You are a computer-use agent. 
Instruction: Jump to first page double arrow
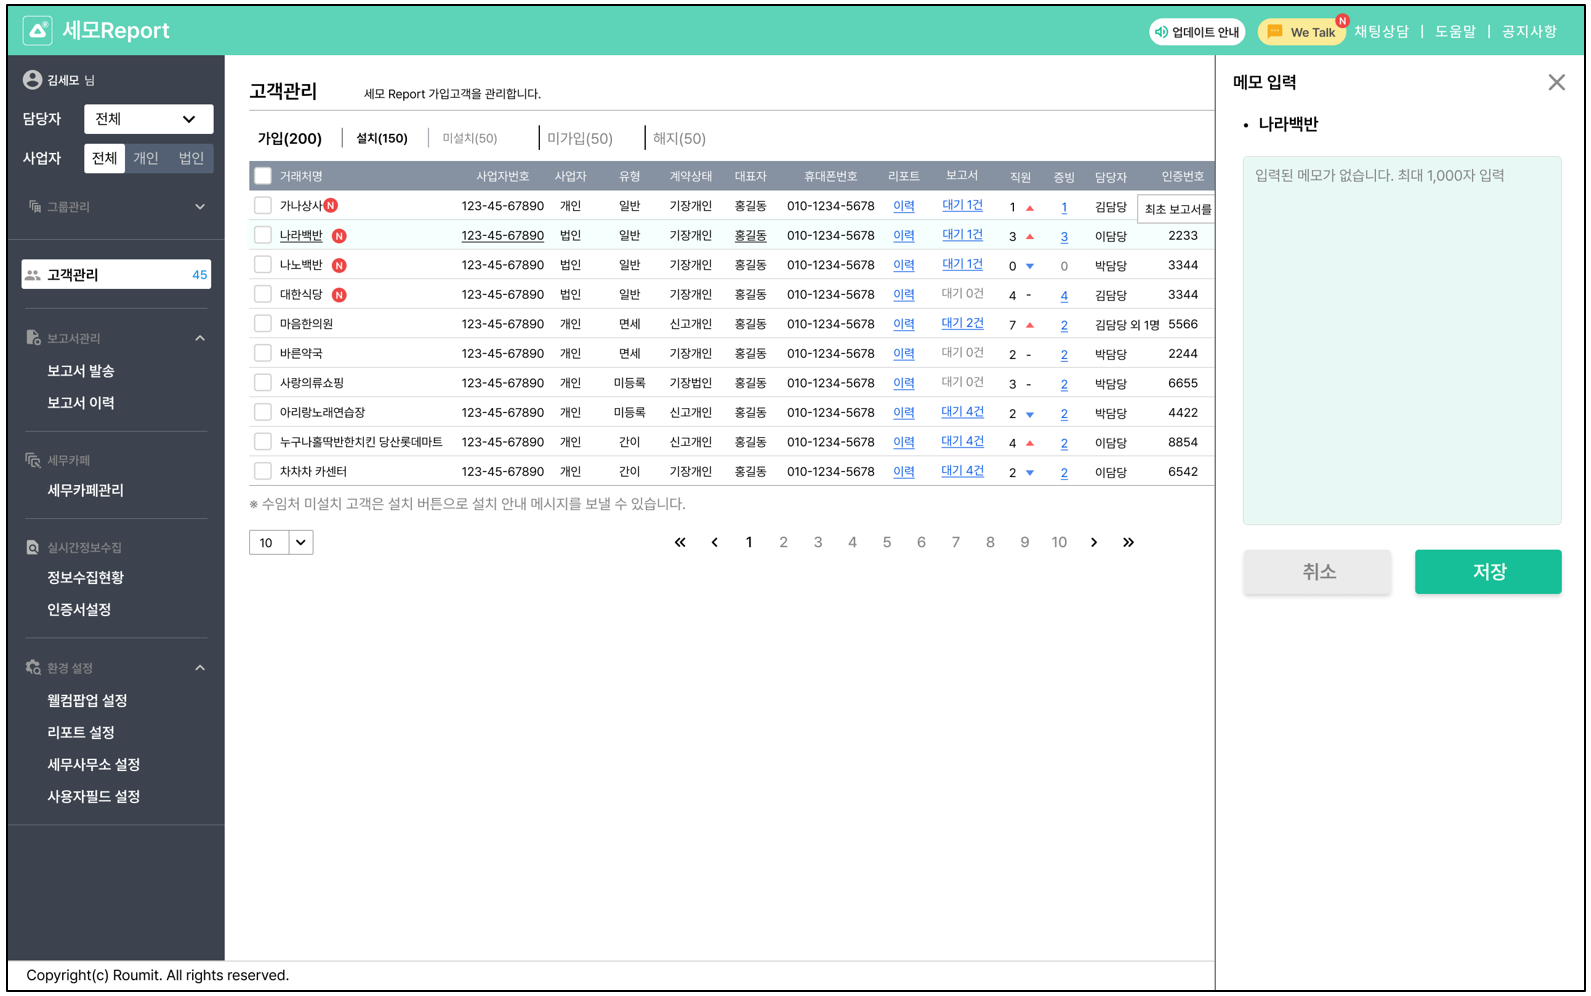680,543
